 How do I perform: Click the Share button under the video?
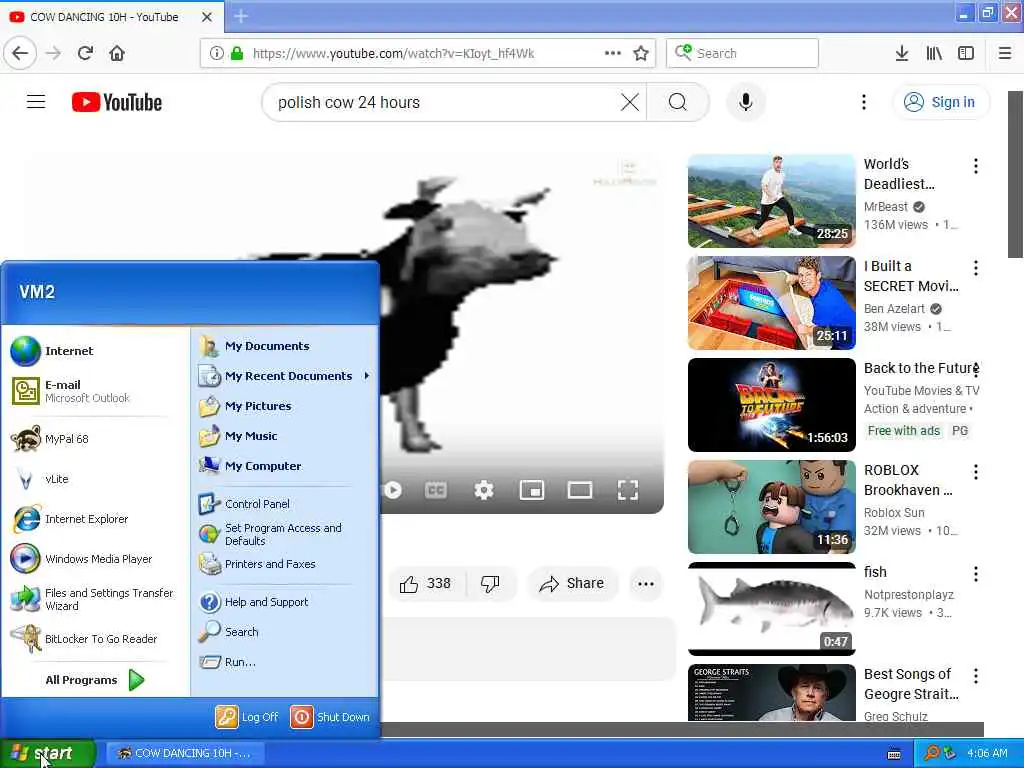click(x=571, y=583)
